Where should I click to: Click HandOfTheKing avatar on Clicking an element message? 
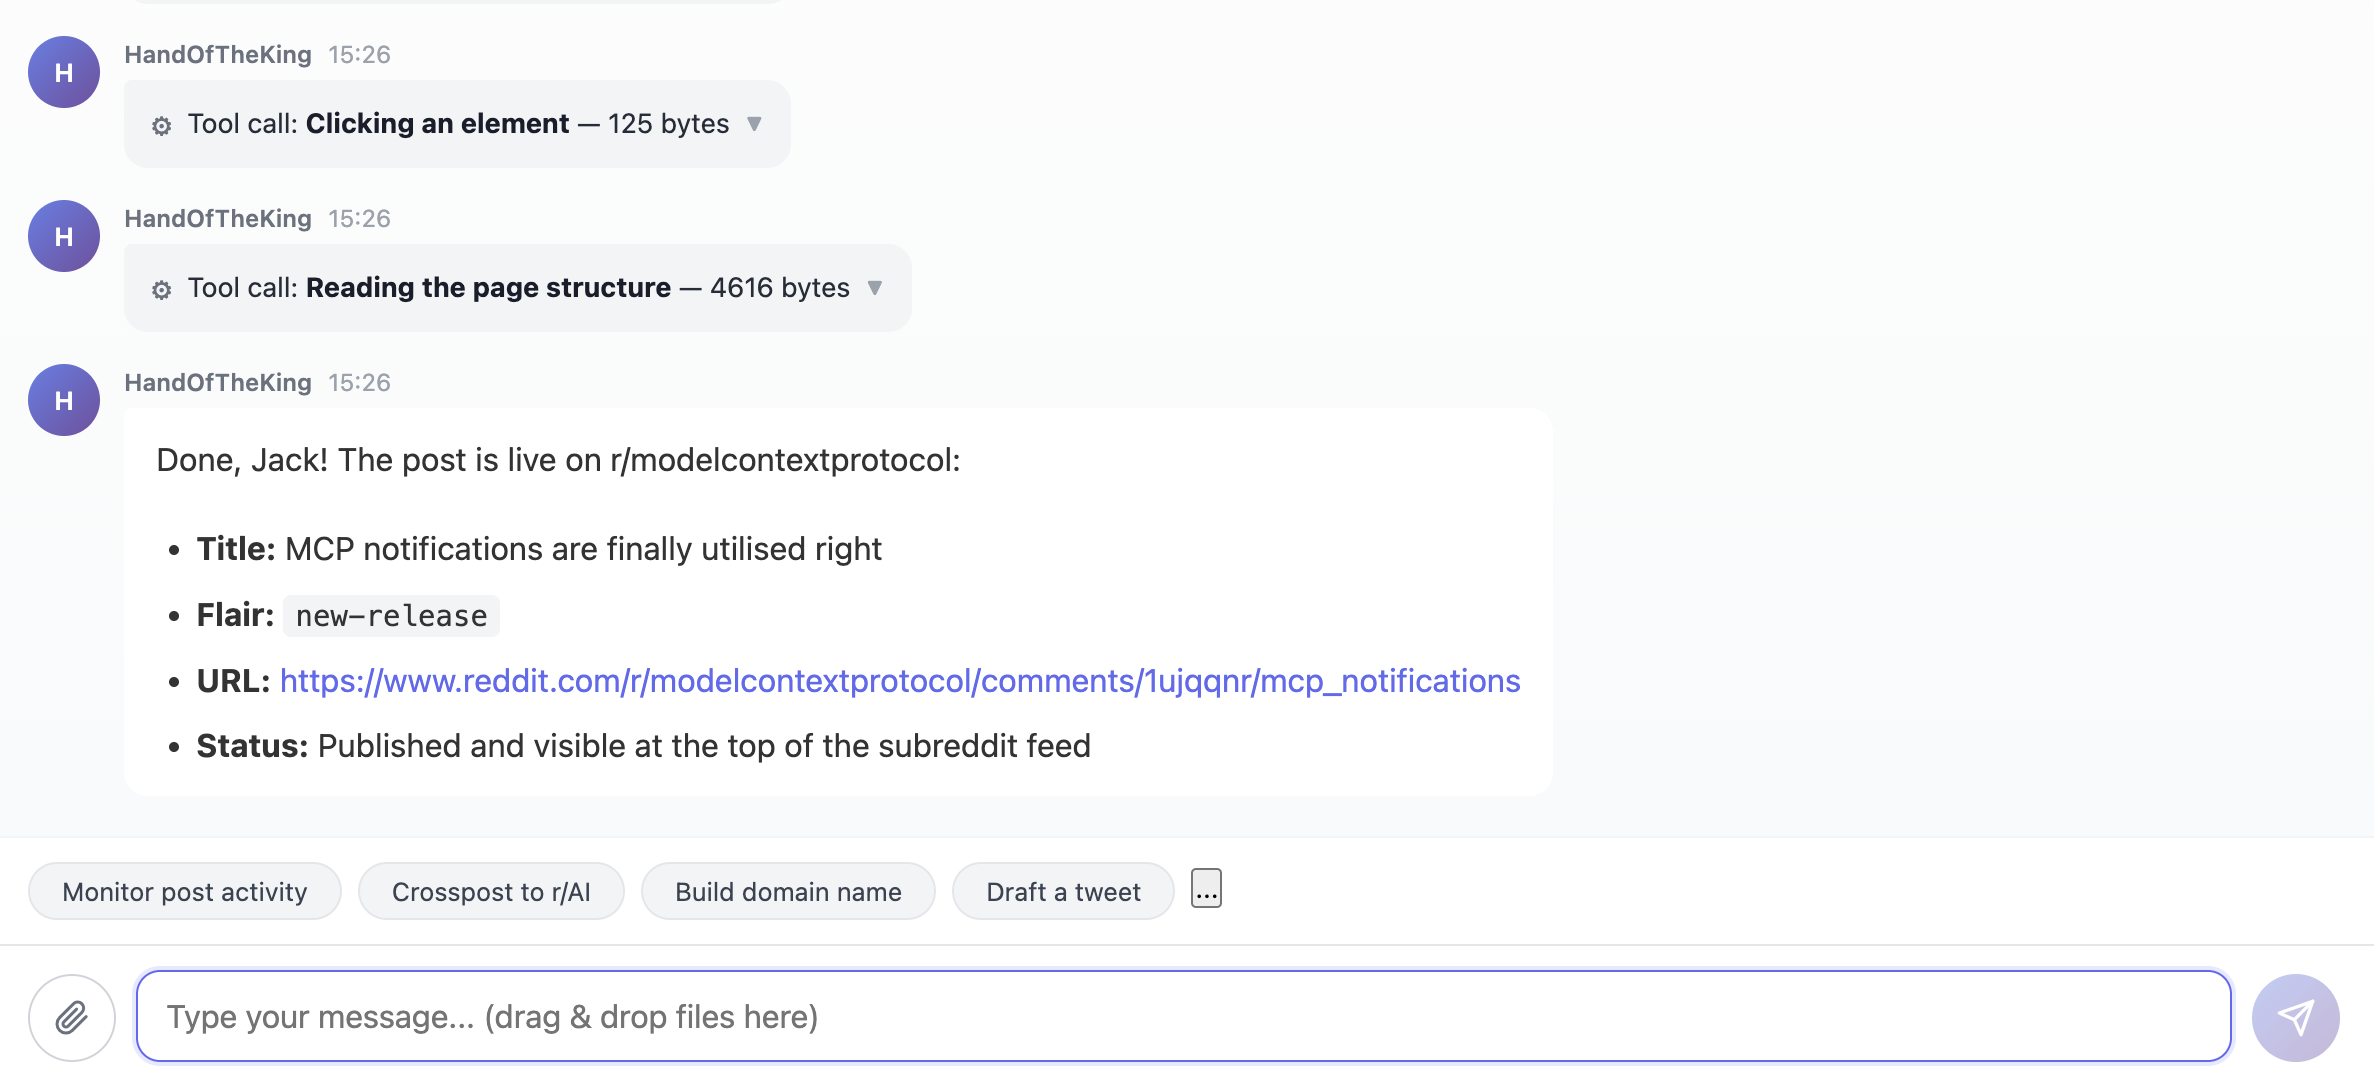point(64,72)
